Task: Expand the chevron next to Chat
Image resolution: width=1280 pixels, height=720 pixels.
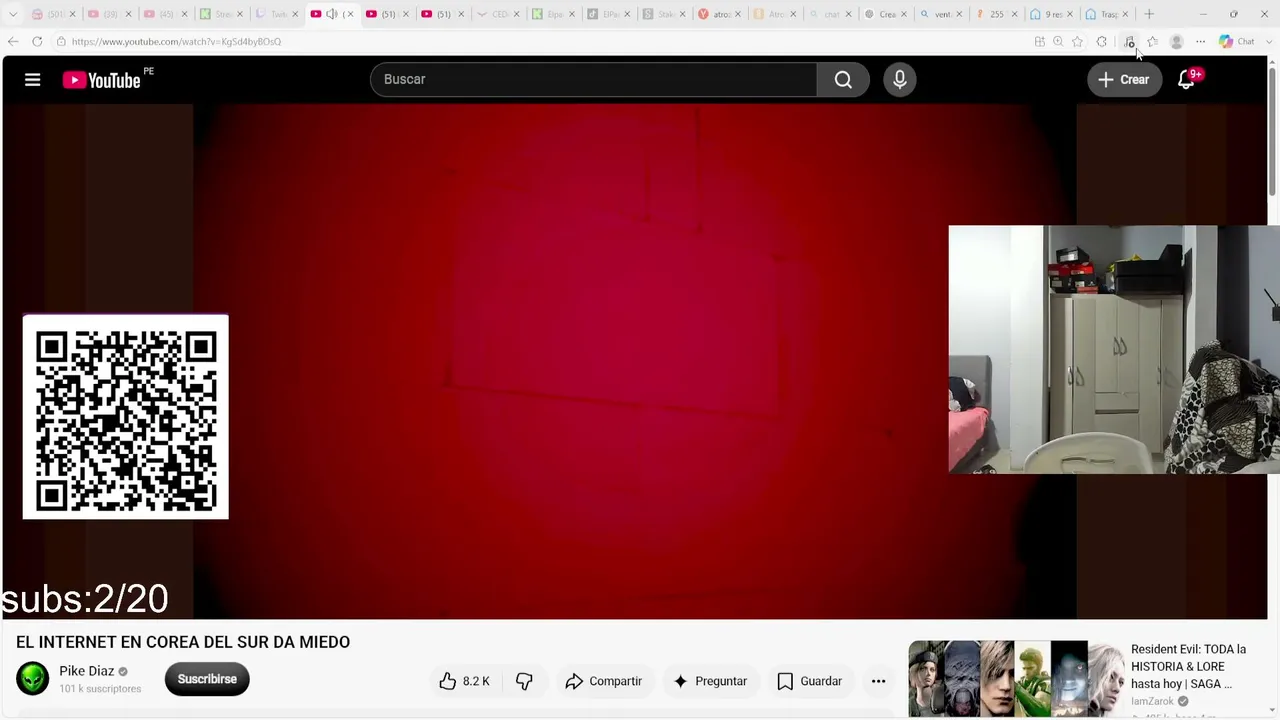Action: tap(1270, 42)
